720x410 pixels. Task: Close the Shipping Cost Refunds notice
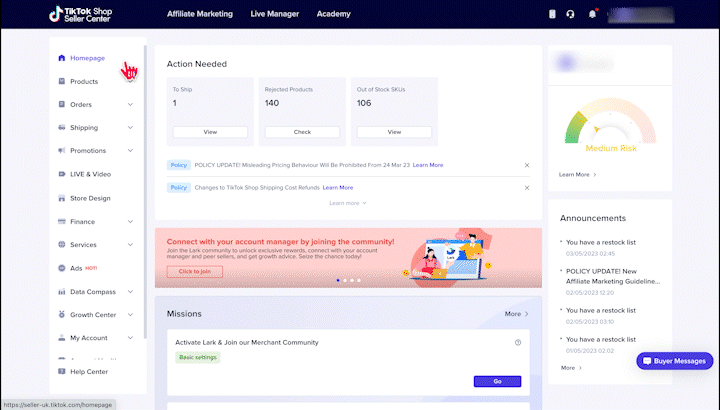click(527, 187)
